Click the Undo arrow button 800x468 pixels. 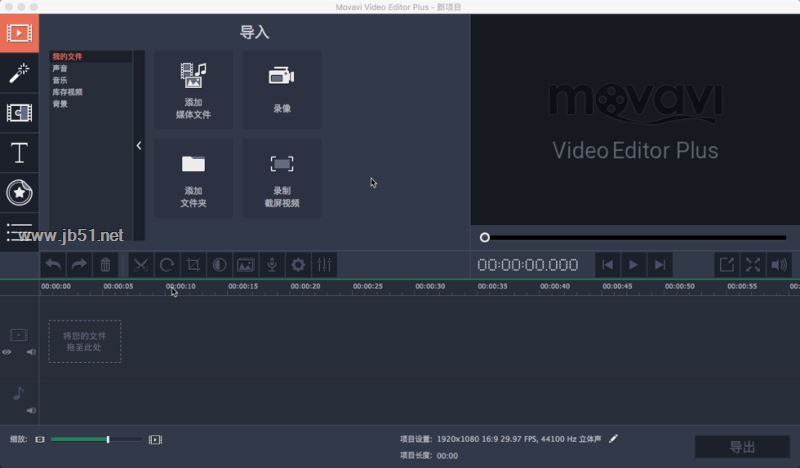click(x=54, y=265)
